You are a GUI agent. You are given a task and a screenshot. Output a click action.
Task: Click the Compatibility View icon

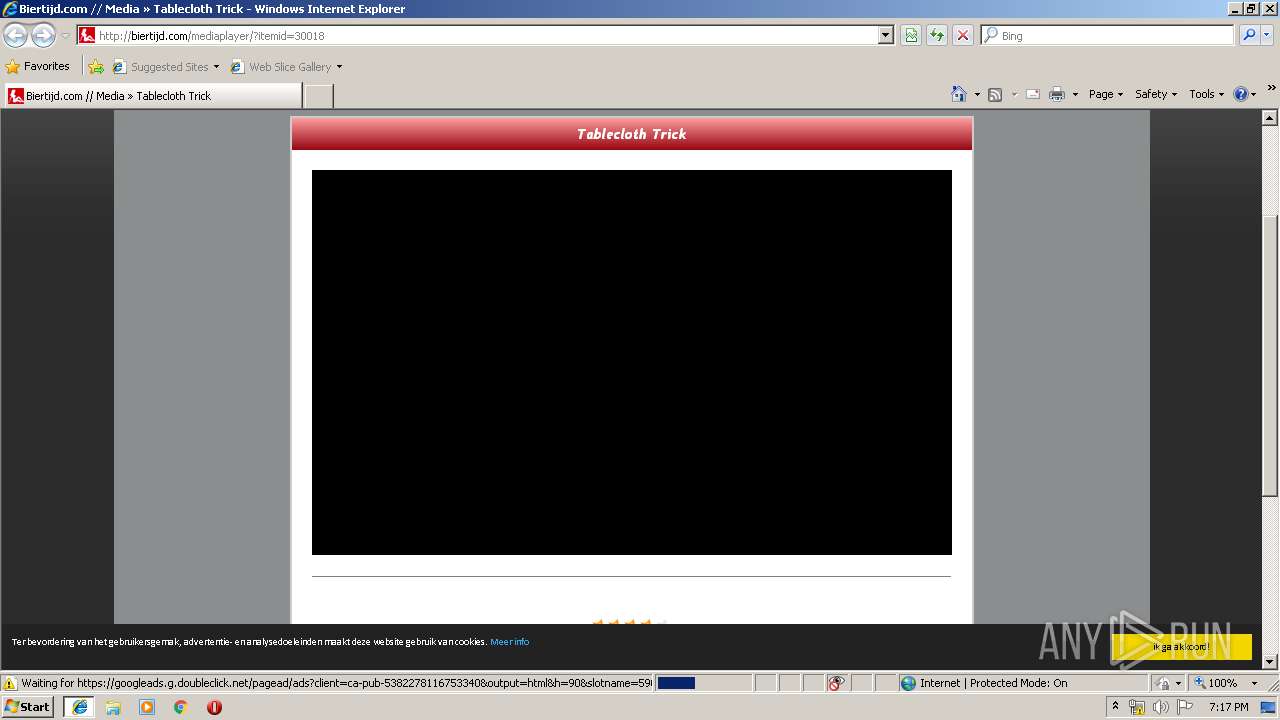pyautogui.click(x=911, y=36)
